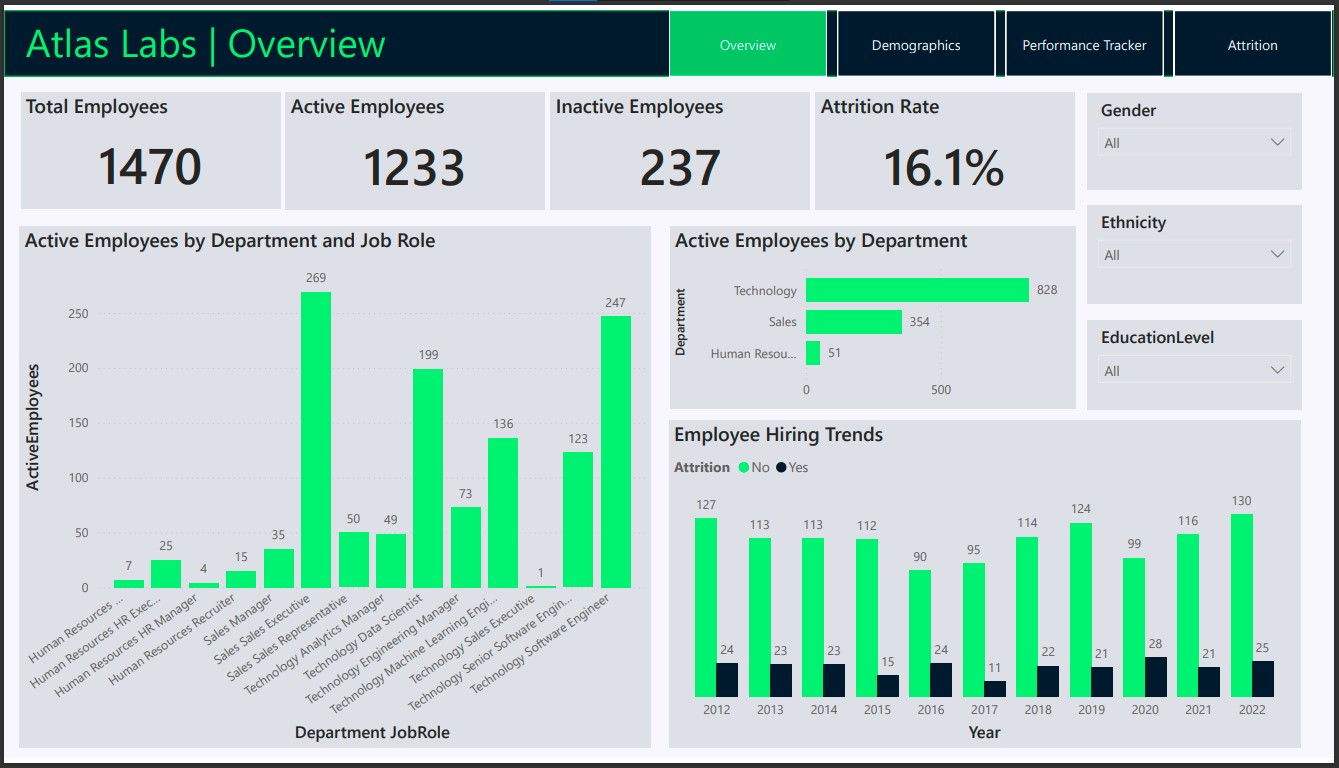
Task: Click the 2014 year axis label
Action: point(824,709)
